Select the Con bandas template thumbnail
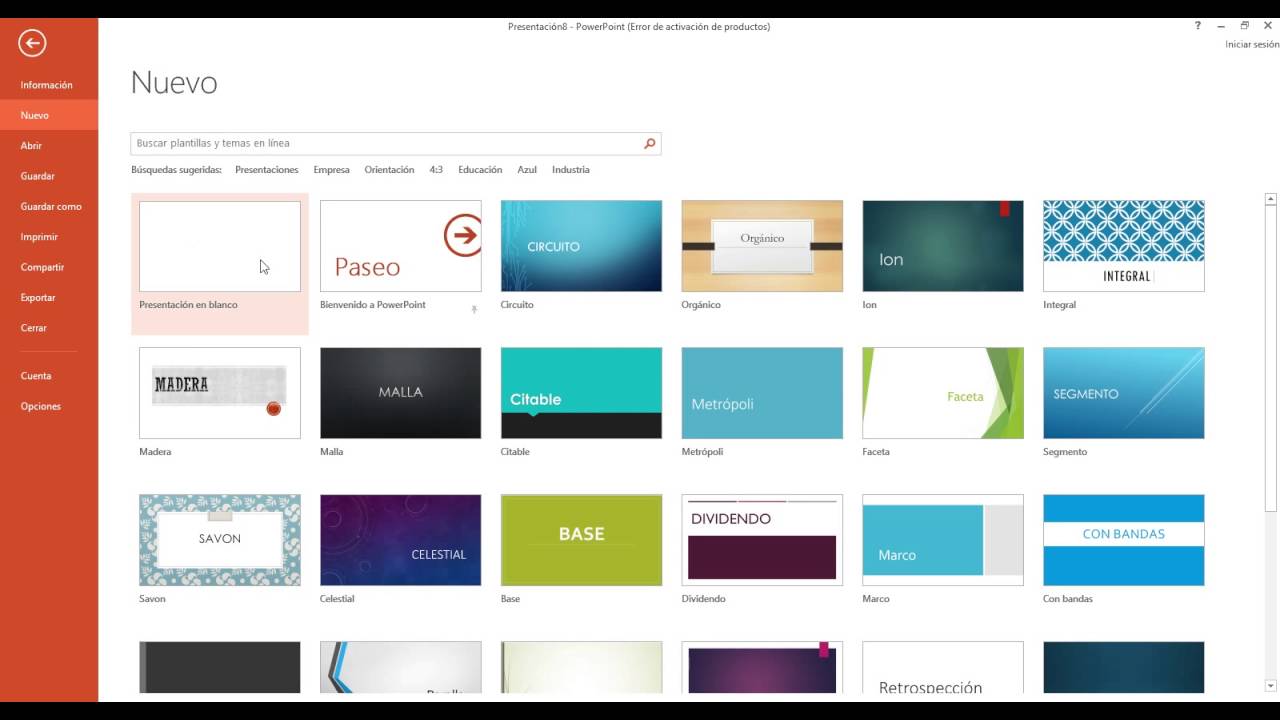This screenshot has width=1280, height=720. tap(1124, 540)
